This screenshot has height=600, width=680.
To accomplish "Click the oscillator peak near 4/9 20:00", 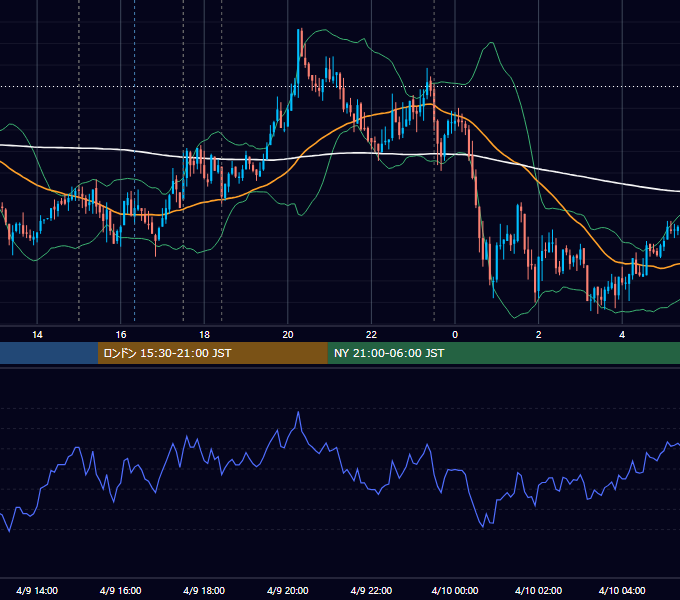I will [x=298, y=412].
